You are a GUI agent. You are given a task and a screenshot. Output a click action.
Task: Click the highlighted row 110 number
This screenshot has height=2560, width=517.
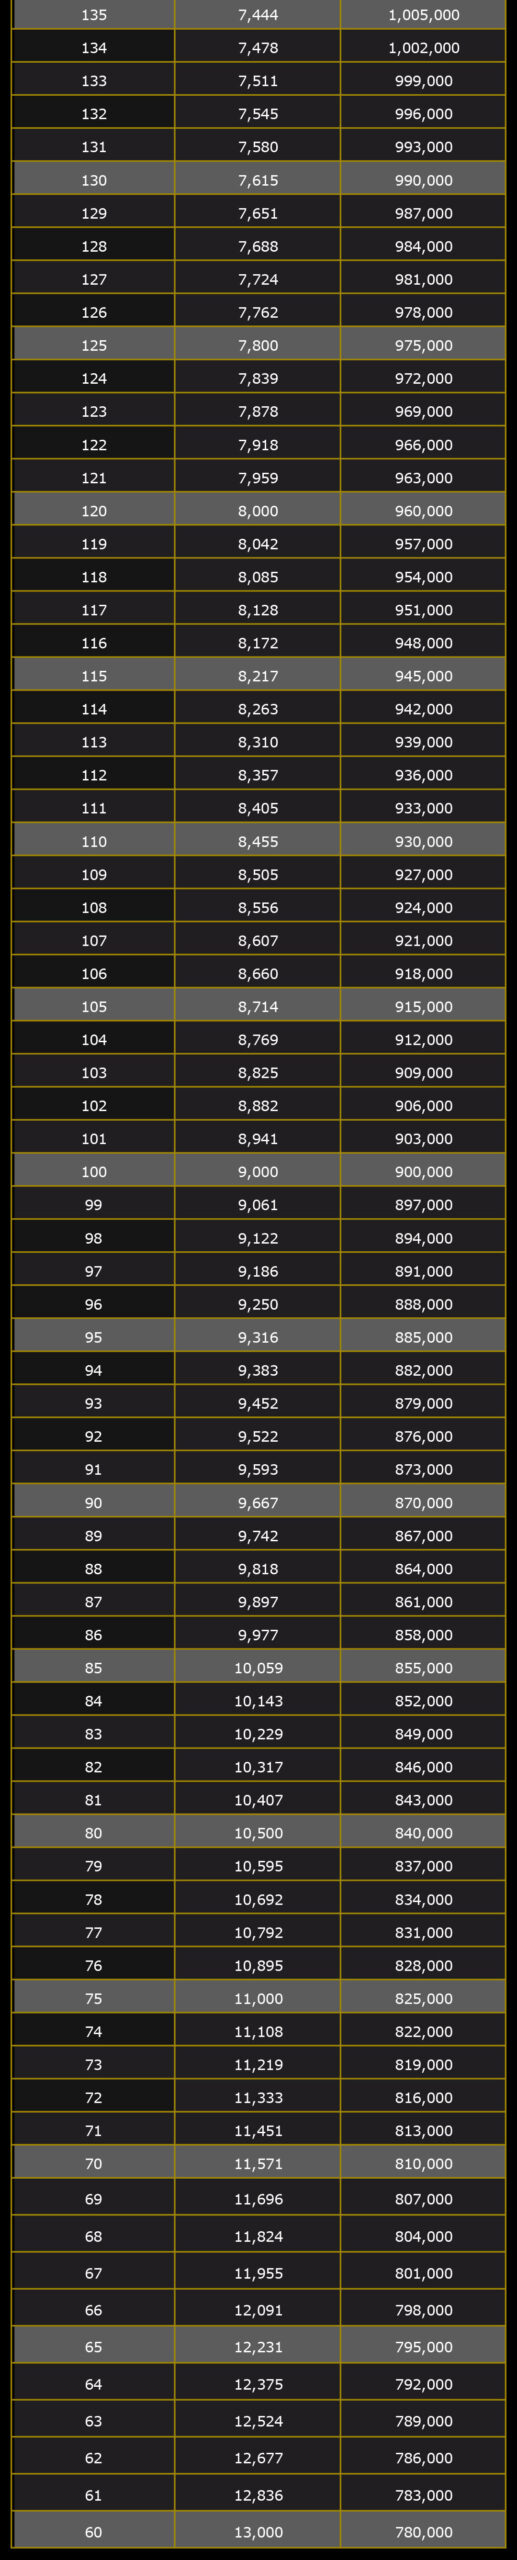pyautogui.click(x=94, y=841)
